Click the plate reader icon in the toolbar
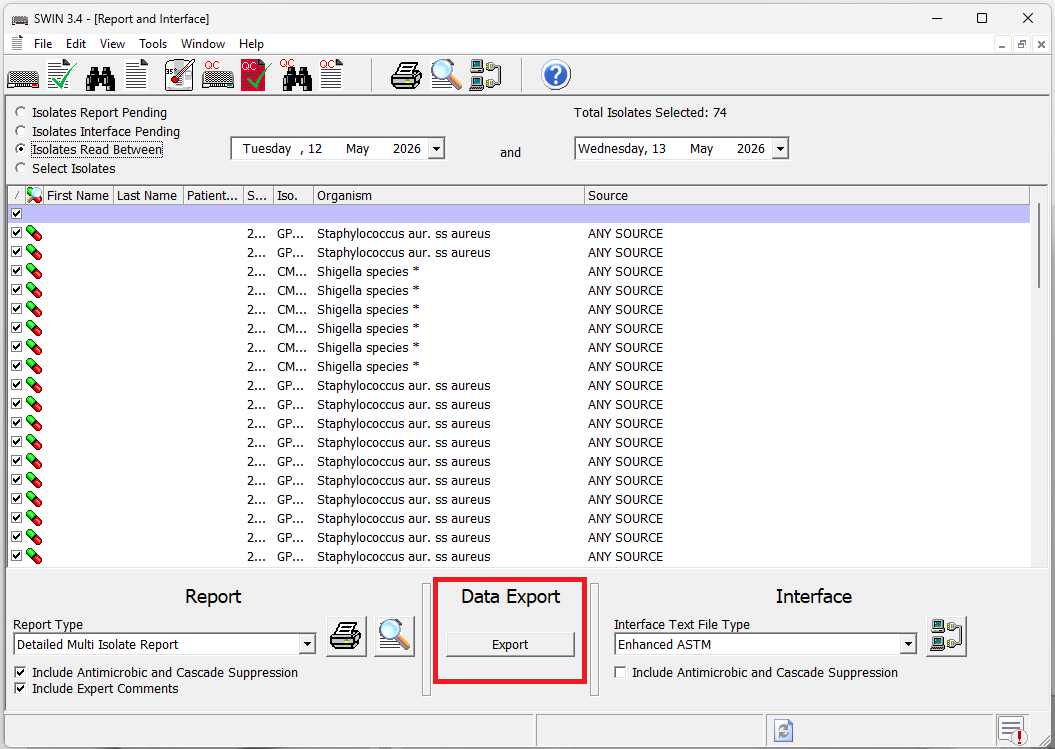 23,79
